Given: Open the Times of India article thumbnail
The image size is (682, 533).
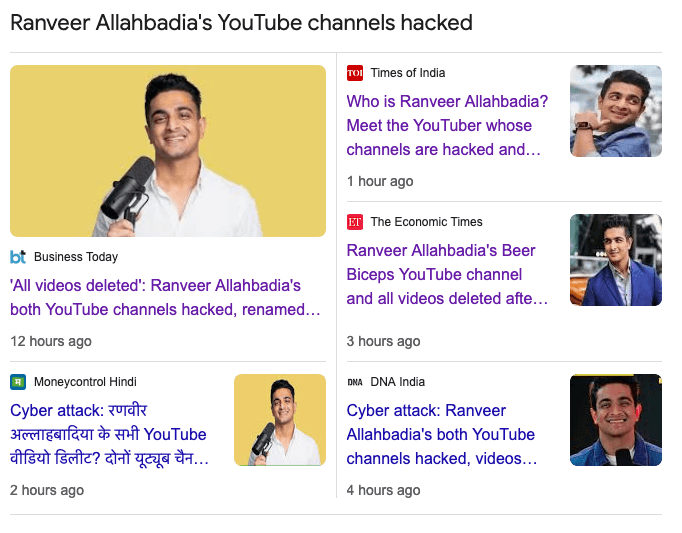Looking at the screenshot, I should (x=615, y=111).
